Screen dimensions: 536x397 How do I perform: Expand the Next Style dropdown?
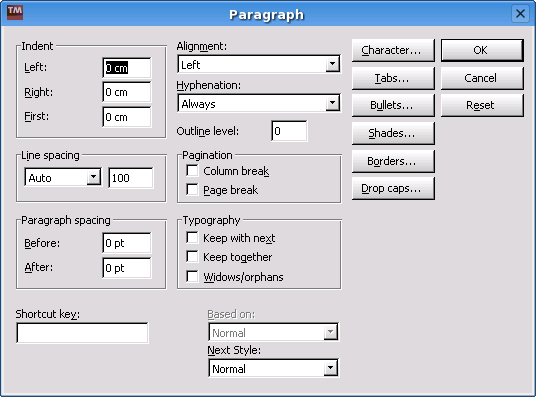click(273, 368)
